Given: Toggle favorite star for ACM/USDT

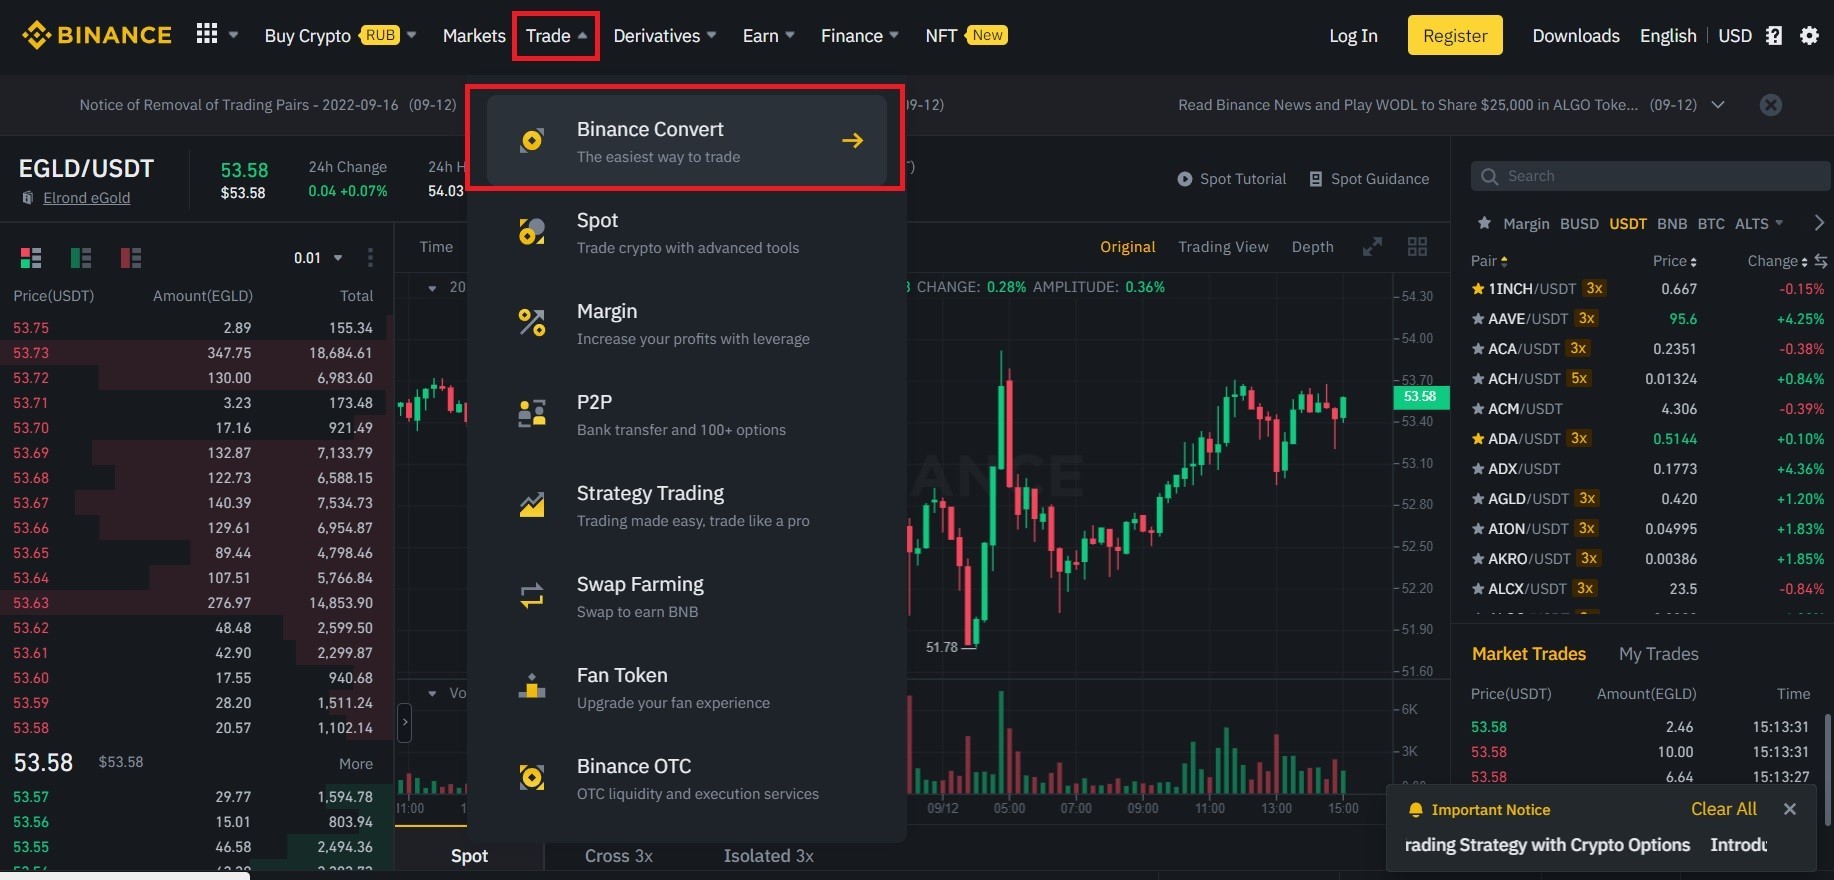Looking at the screenshot, I should (1478, 409).
